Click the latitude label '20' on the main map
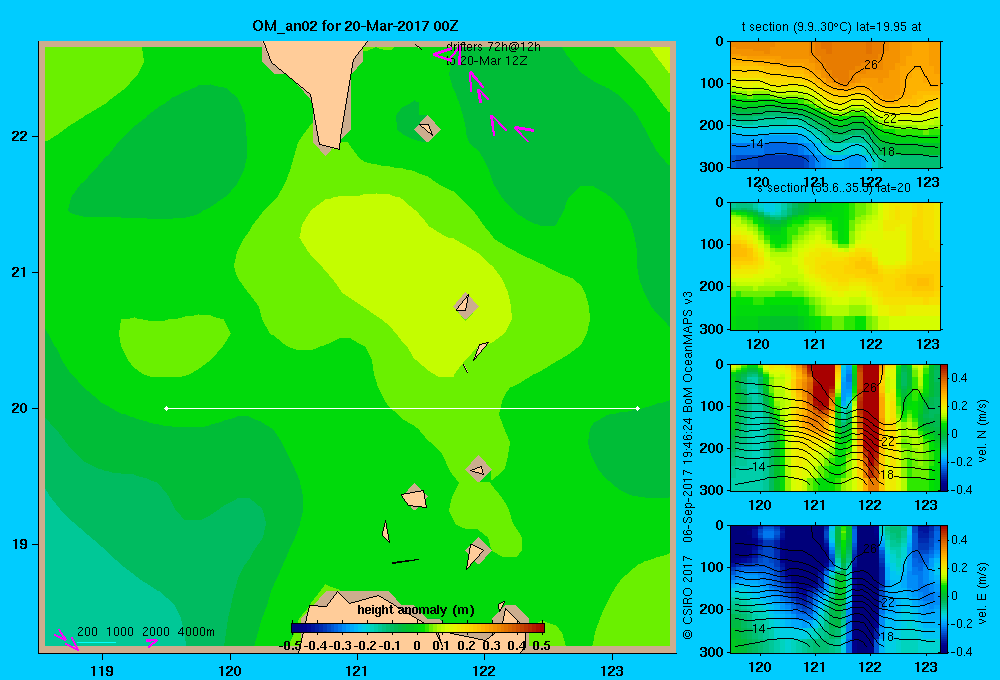 20,408
